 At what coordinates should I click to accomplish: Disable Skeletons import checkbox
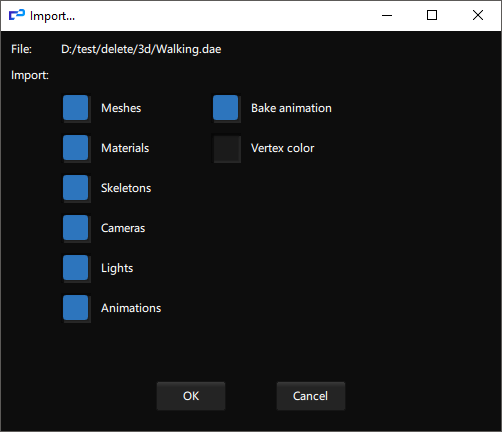76,188
